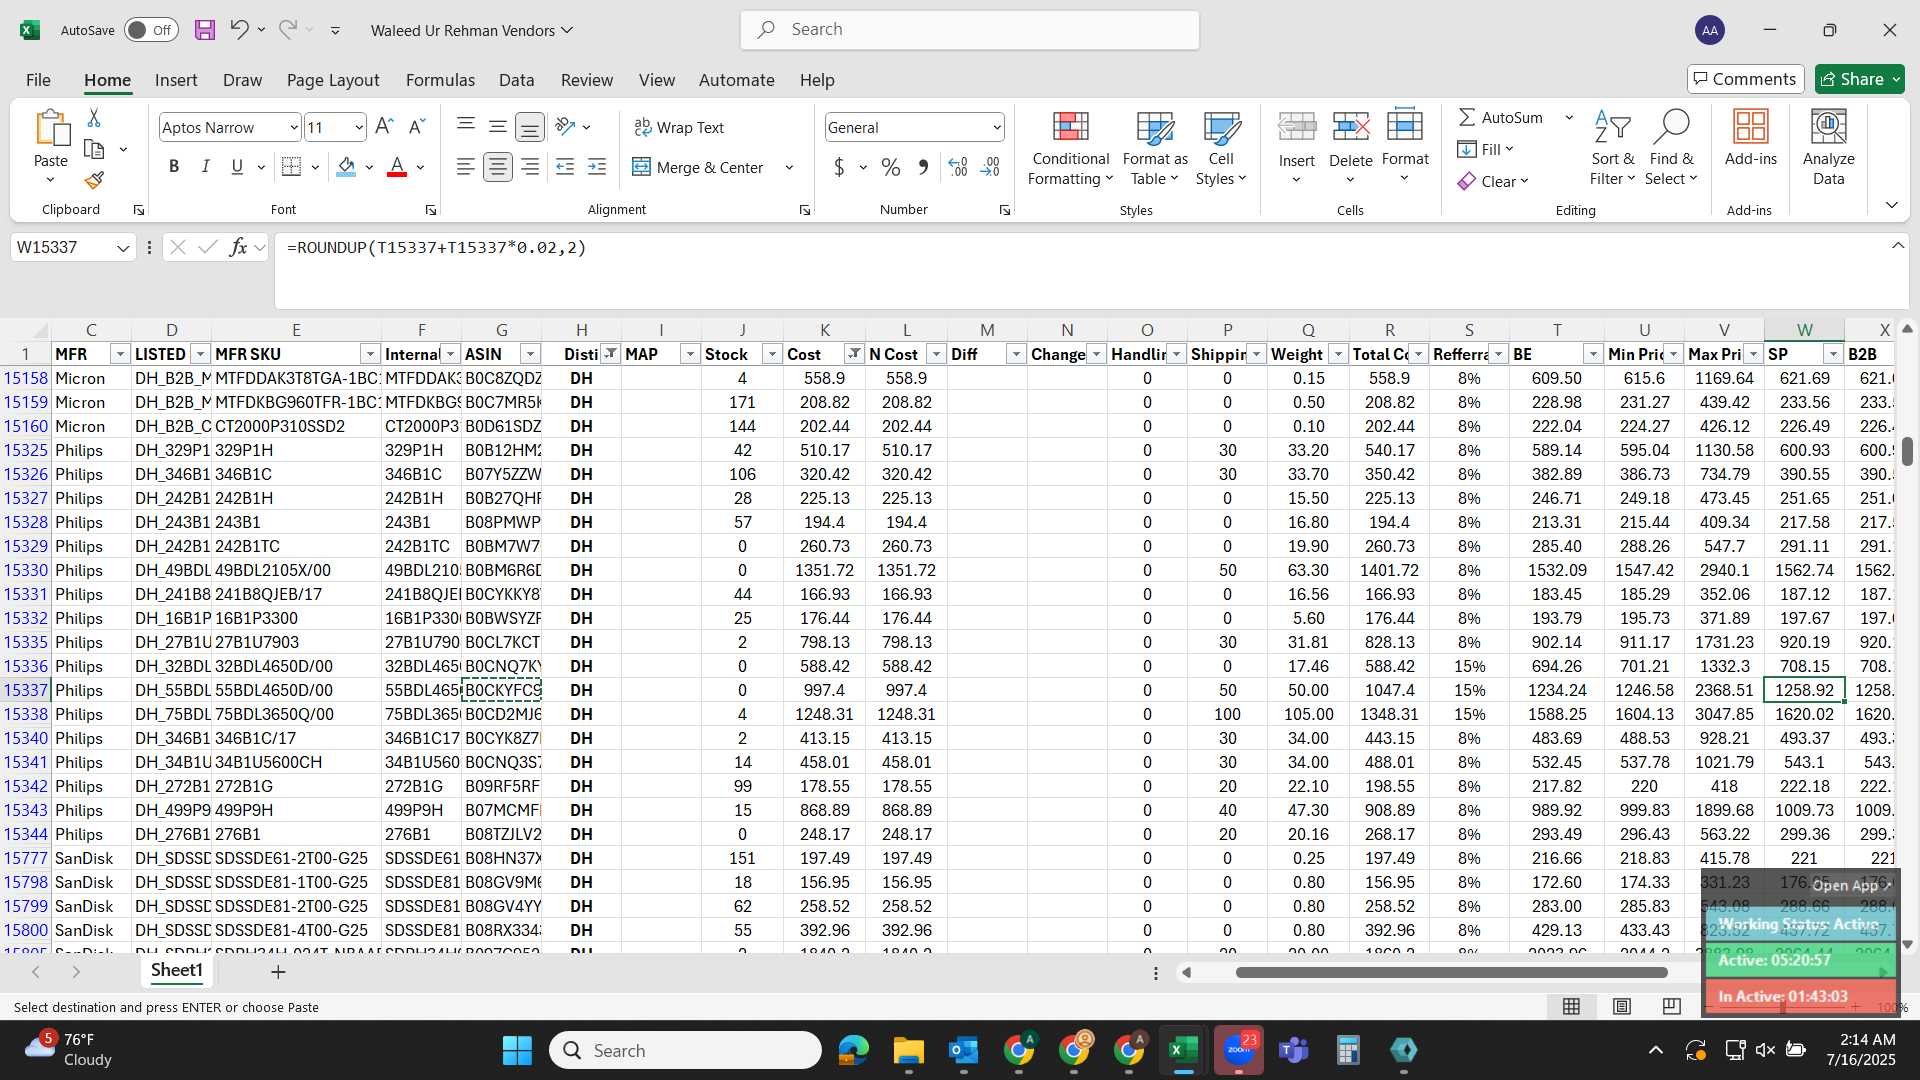Click the Clear button
Screen dimensions: 1920x1080
(x=1492, y=181)
